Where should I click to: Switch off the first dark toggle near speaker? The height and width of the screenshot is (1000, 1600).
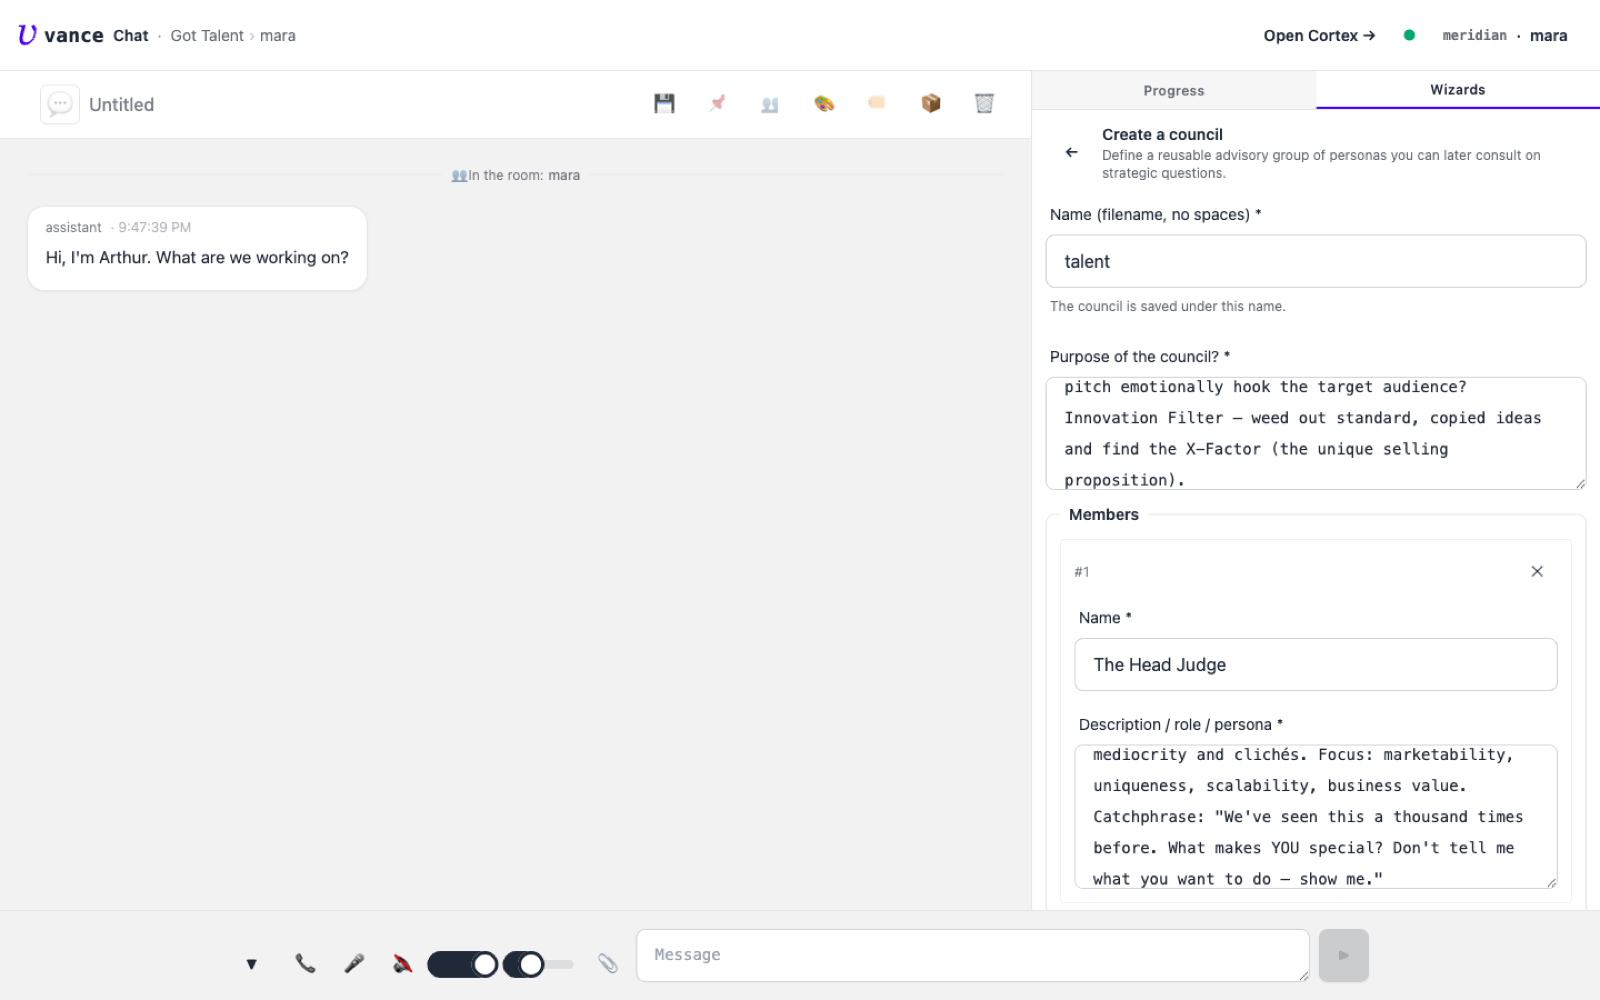pyautogui.click(x=462, y=964)
